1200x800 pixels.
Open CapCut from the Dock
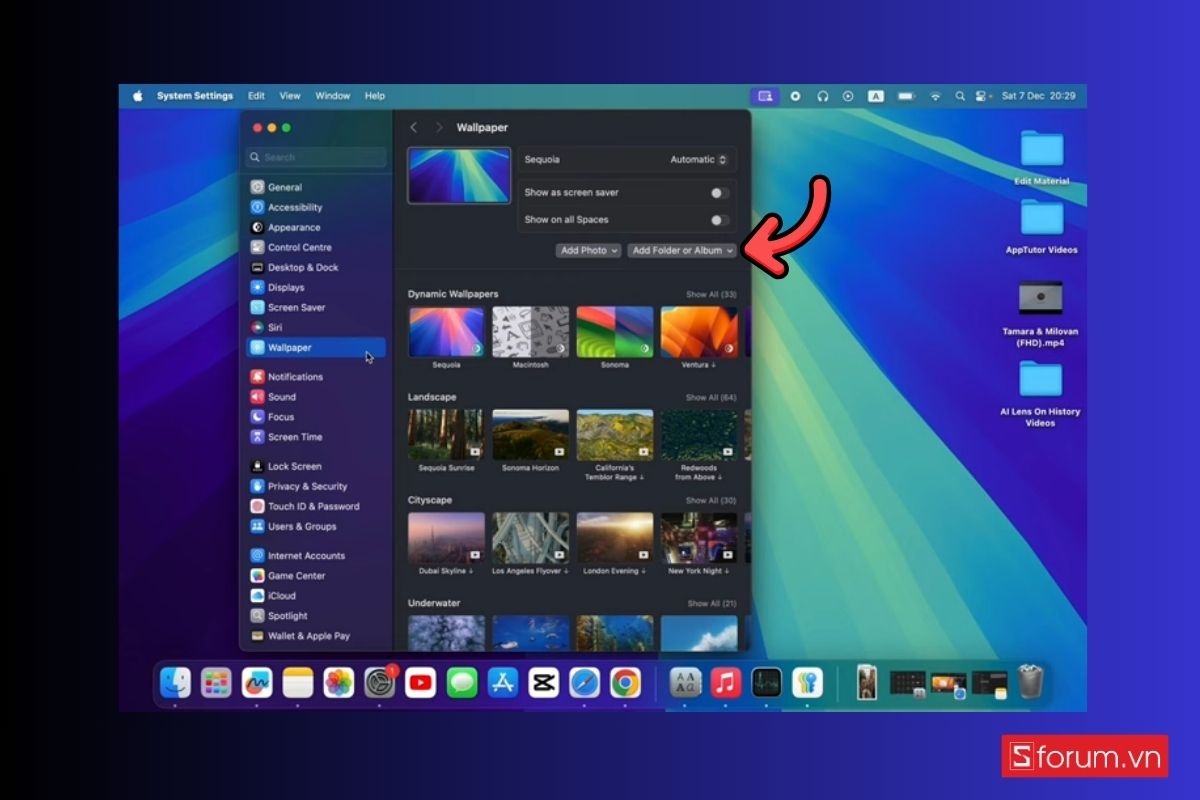(544, 683)
